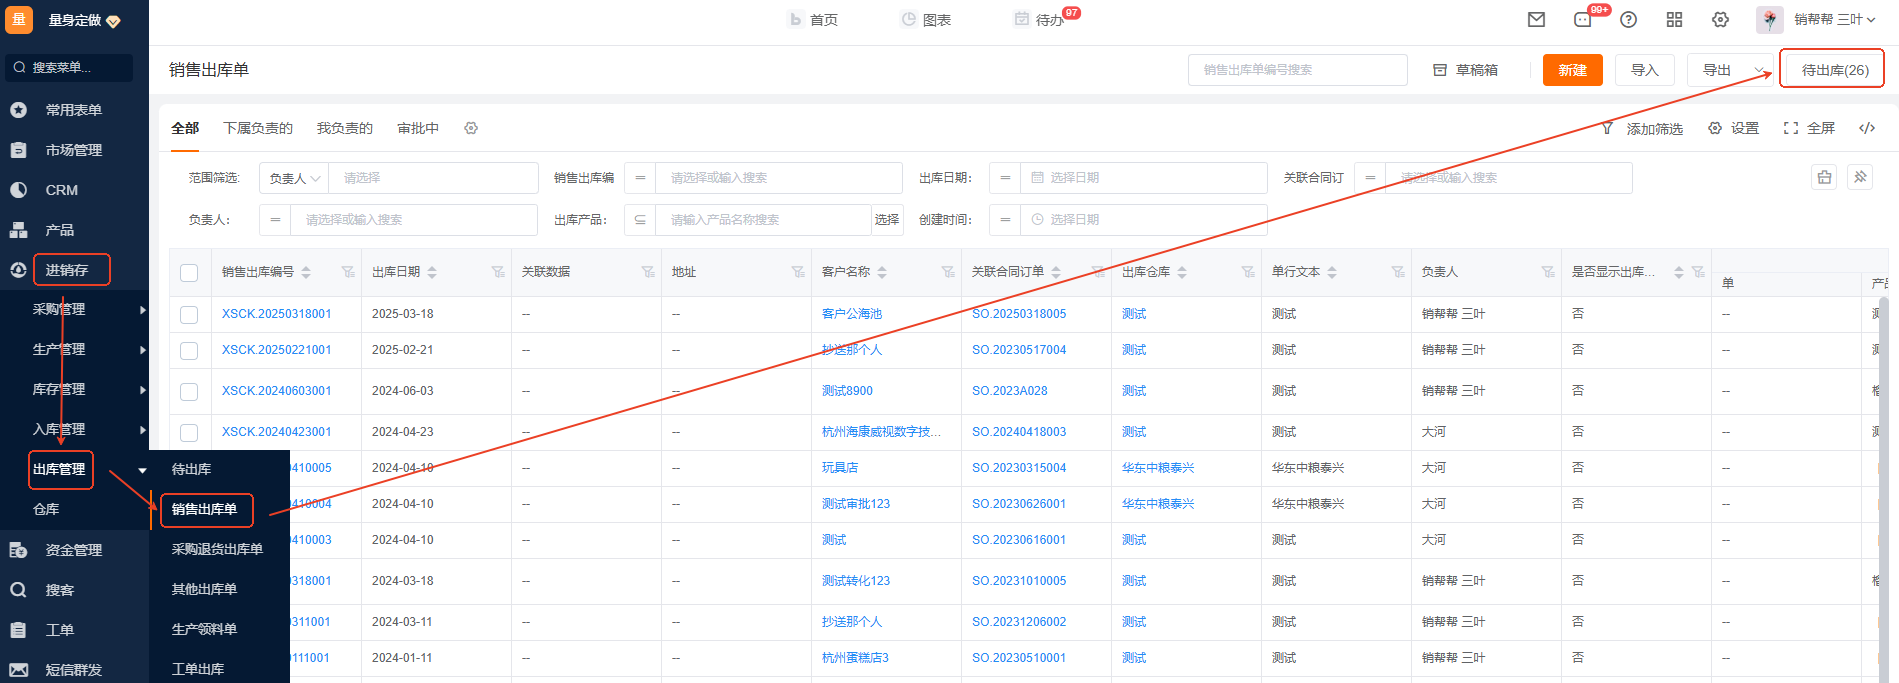
Task: Switch to the 首页 top tab
Action: point(813,19)
